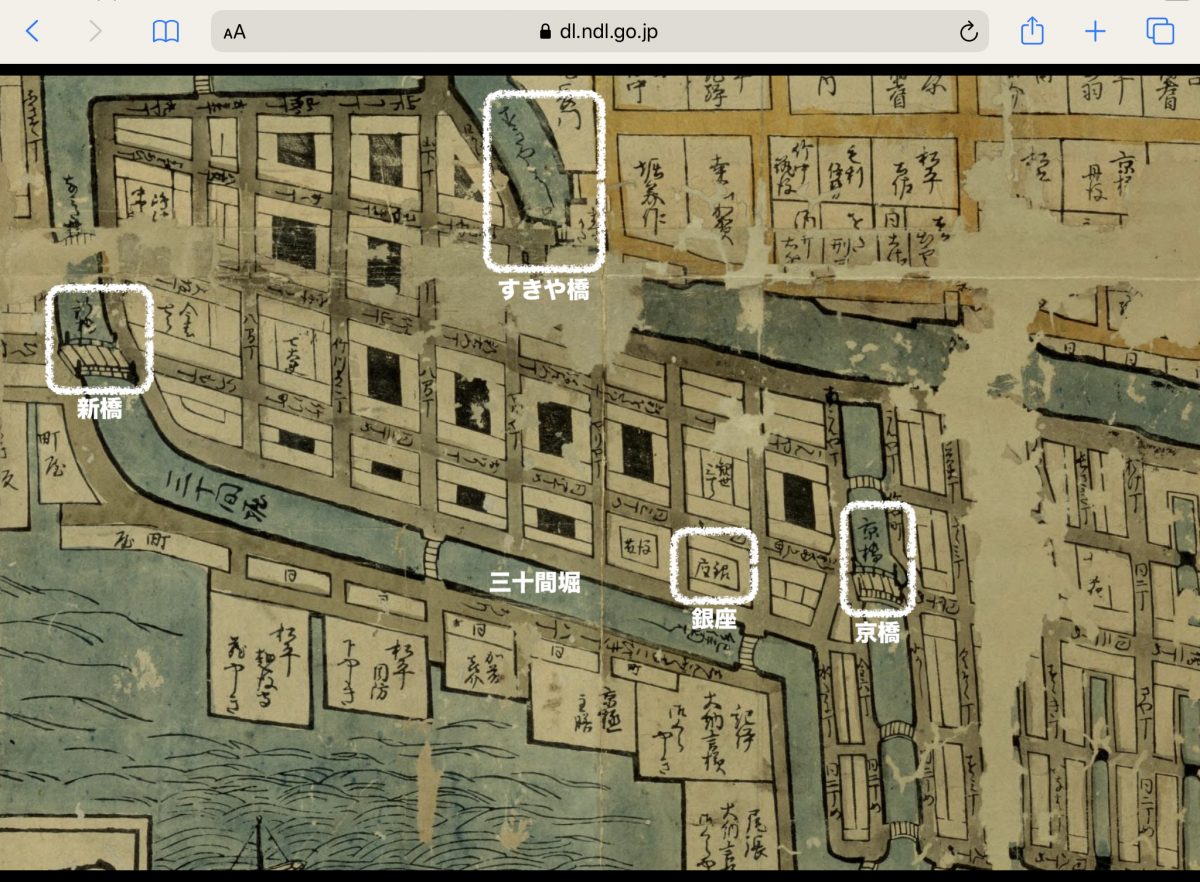The width and height of the screenshot is (1200, 882).
Task: Tap the forward navigation arrow
Action: click(95, 31)
